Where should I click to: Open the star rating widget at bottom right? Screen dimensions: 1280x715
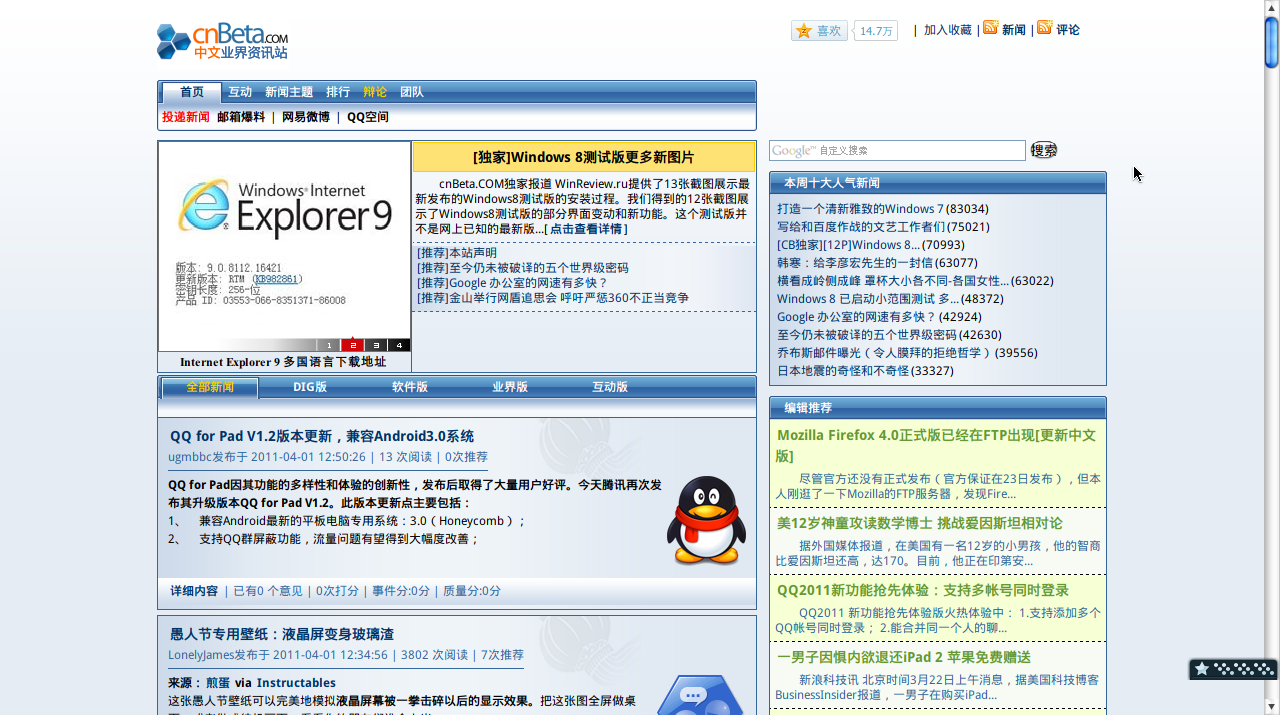1232,669
